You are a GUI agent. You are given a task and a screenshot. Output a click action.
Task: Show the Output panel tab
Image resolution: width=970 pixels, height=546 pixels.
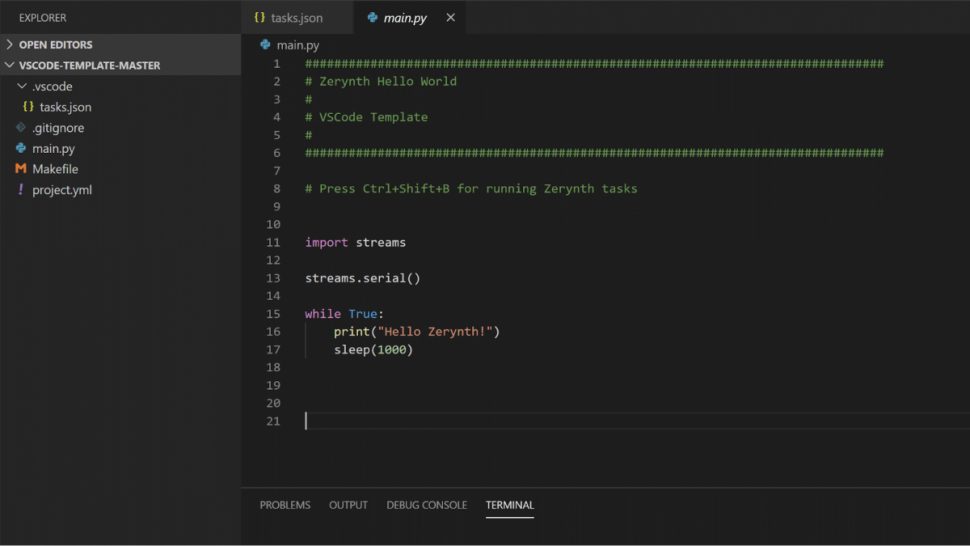pyautogui.click(x=348, y=505)
